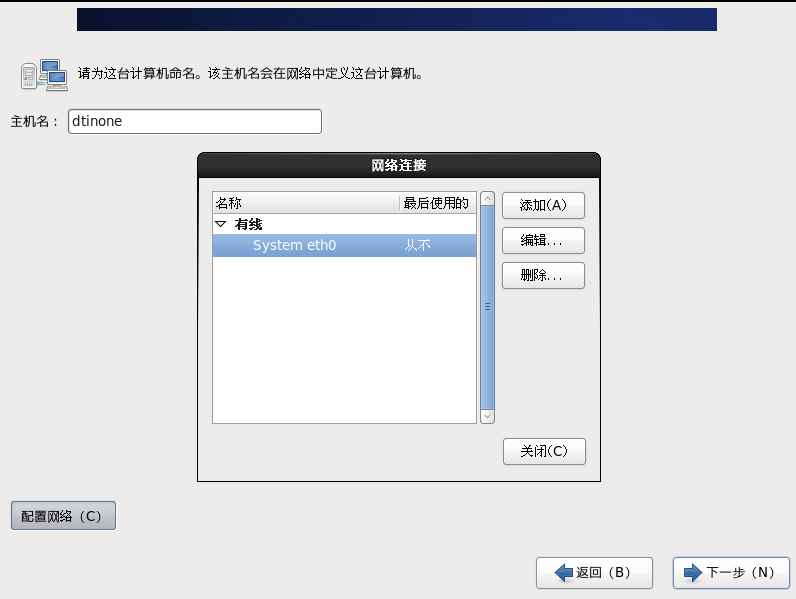Screen dimensions: 796x599
Task: Click the 添加(A) button
Action: point(543,205)
